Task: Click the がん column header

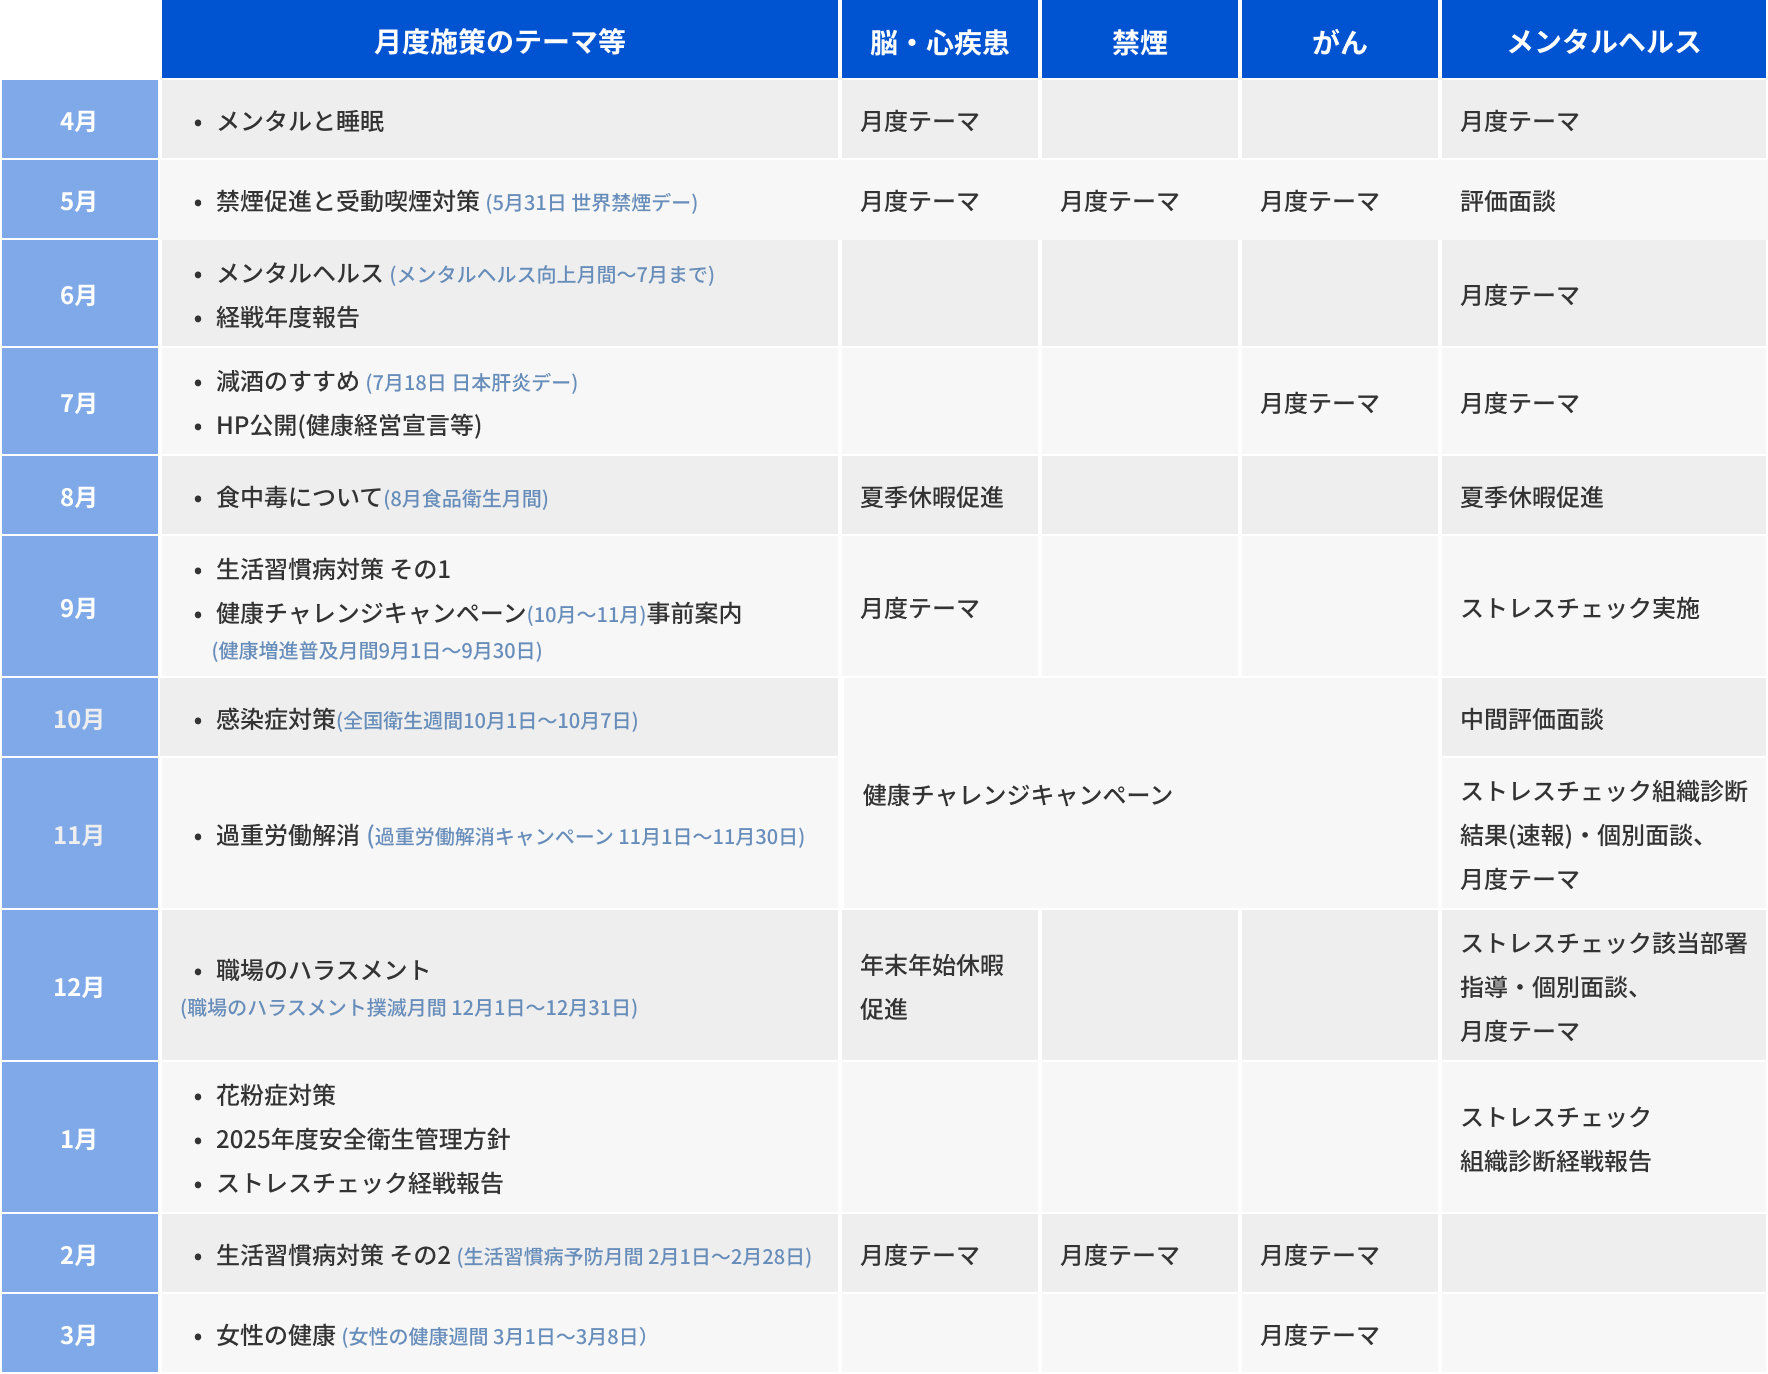Action: point(1340,40)
